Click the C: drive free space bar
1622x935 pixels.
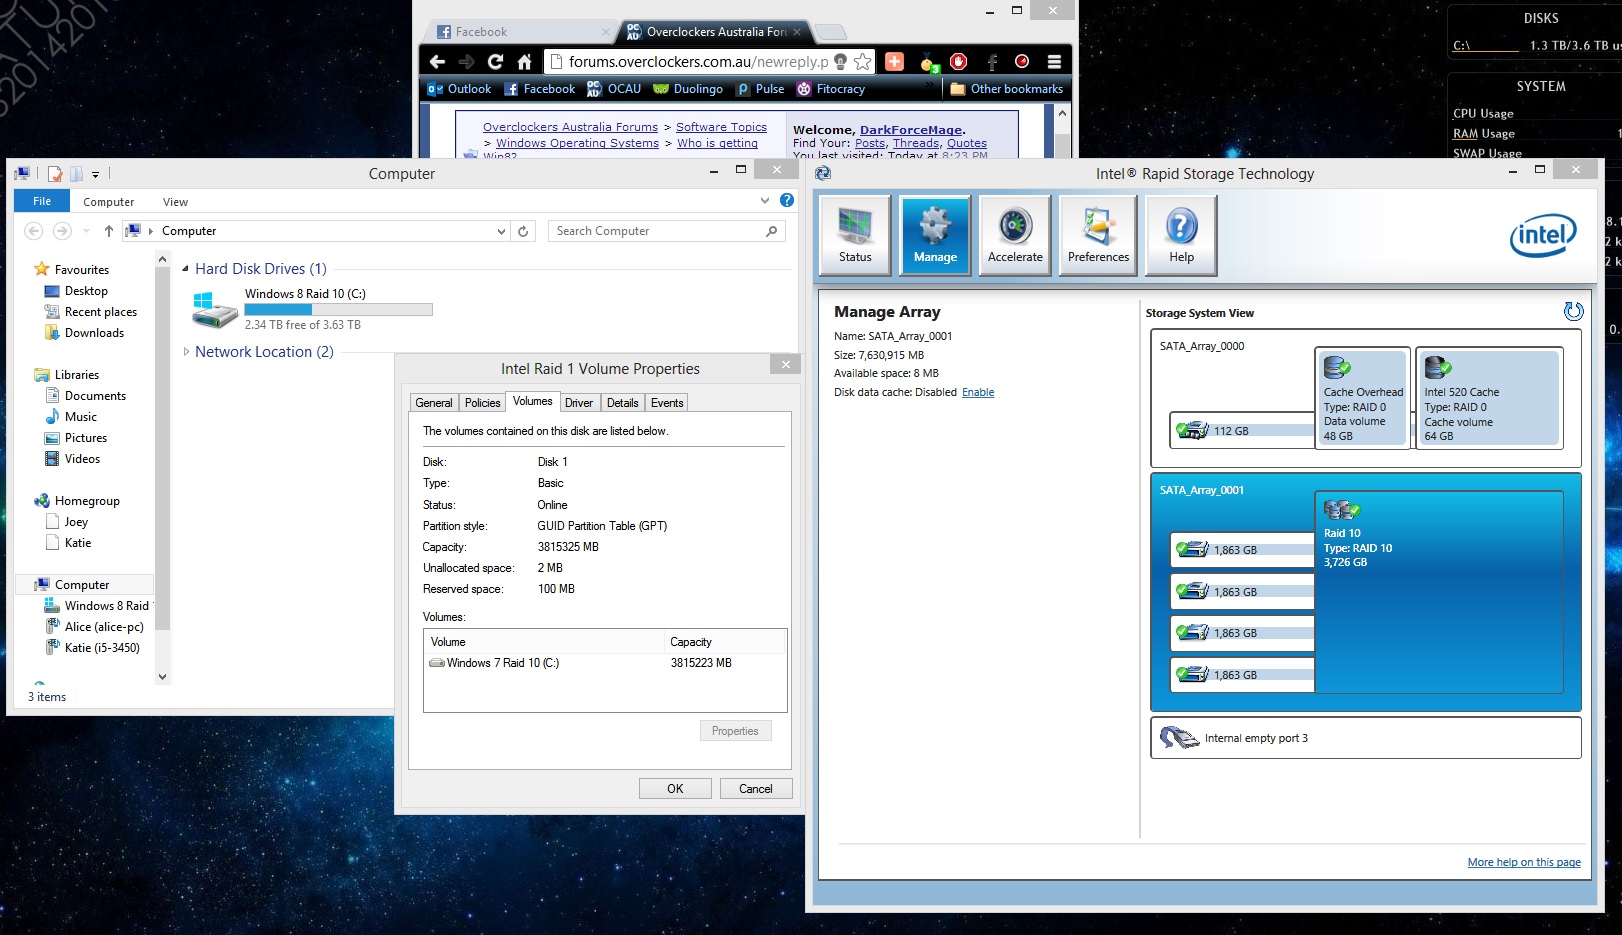tap(338, 310)
